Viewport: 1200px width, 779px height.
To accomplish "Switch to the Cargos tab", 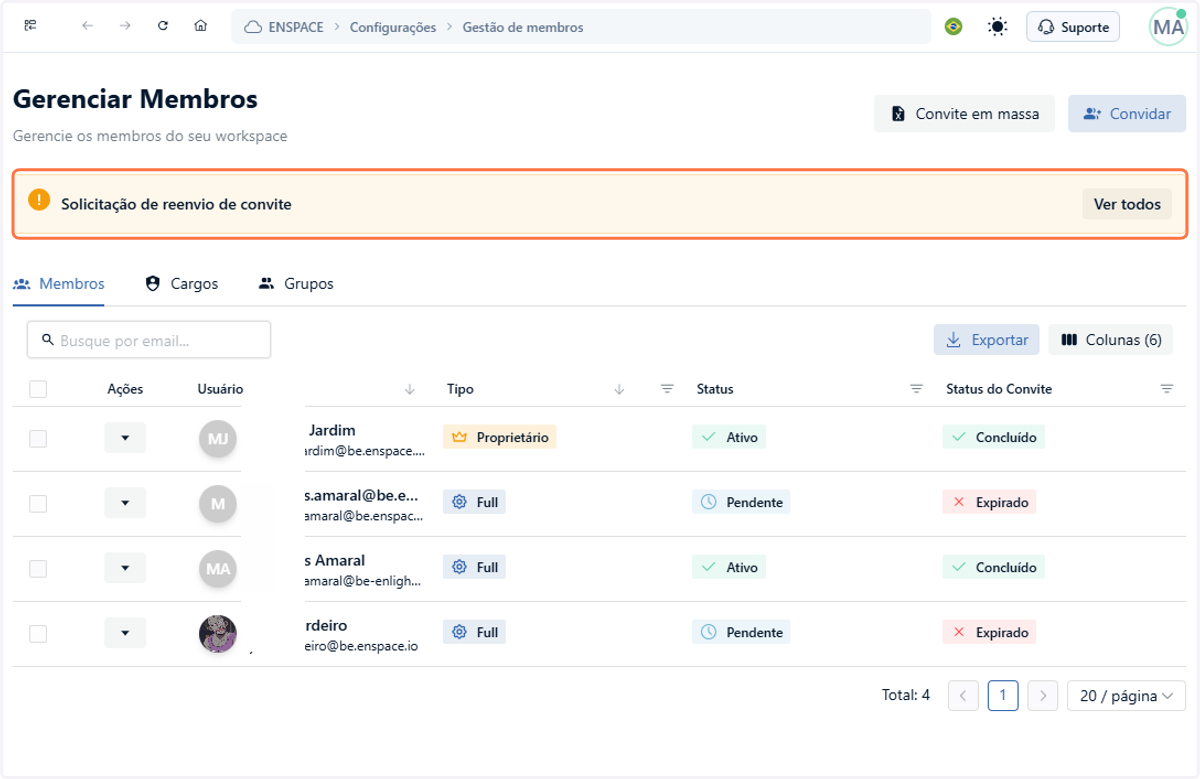I will (182, 283).
